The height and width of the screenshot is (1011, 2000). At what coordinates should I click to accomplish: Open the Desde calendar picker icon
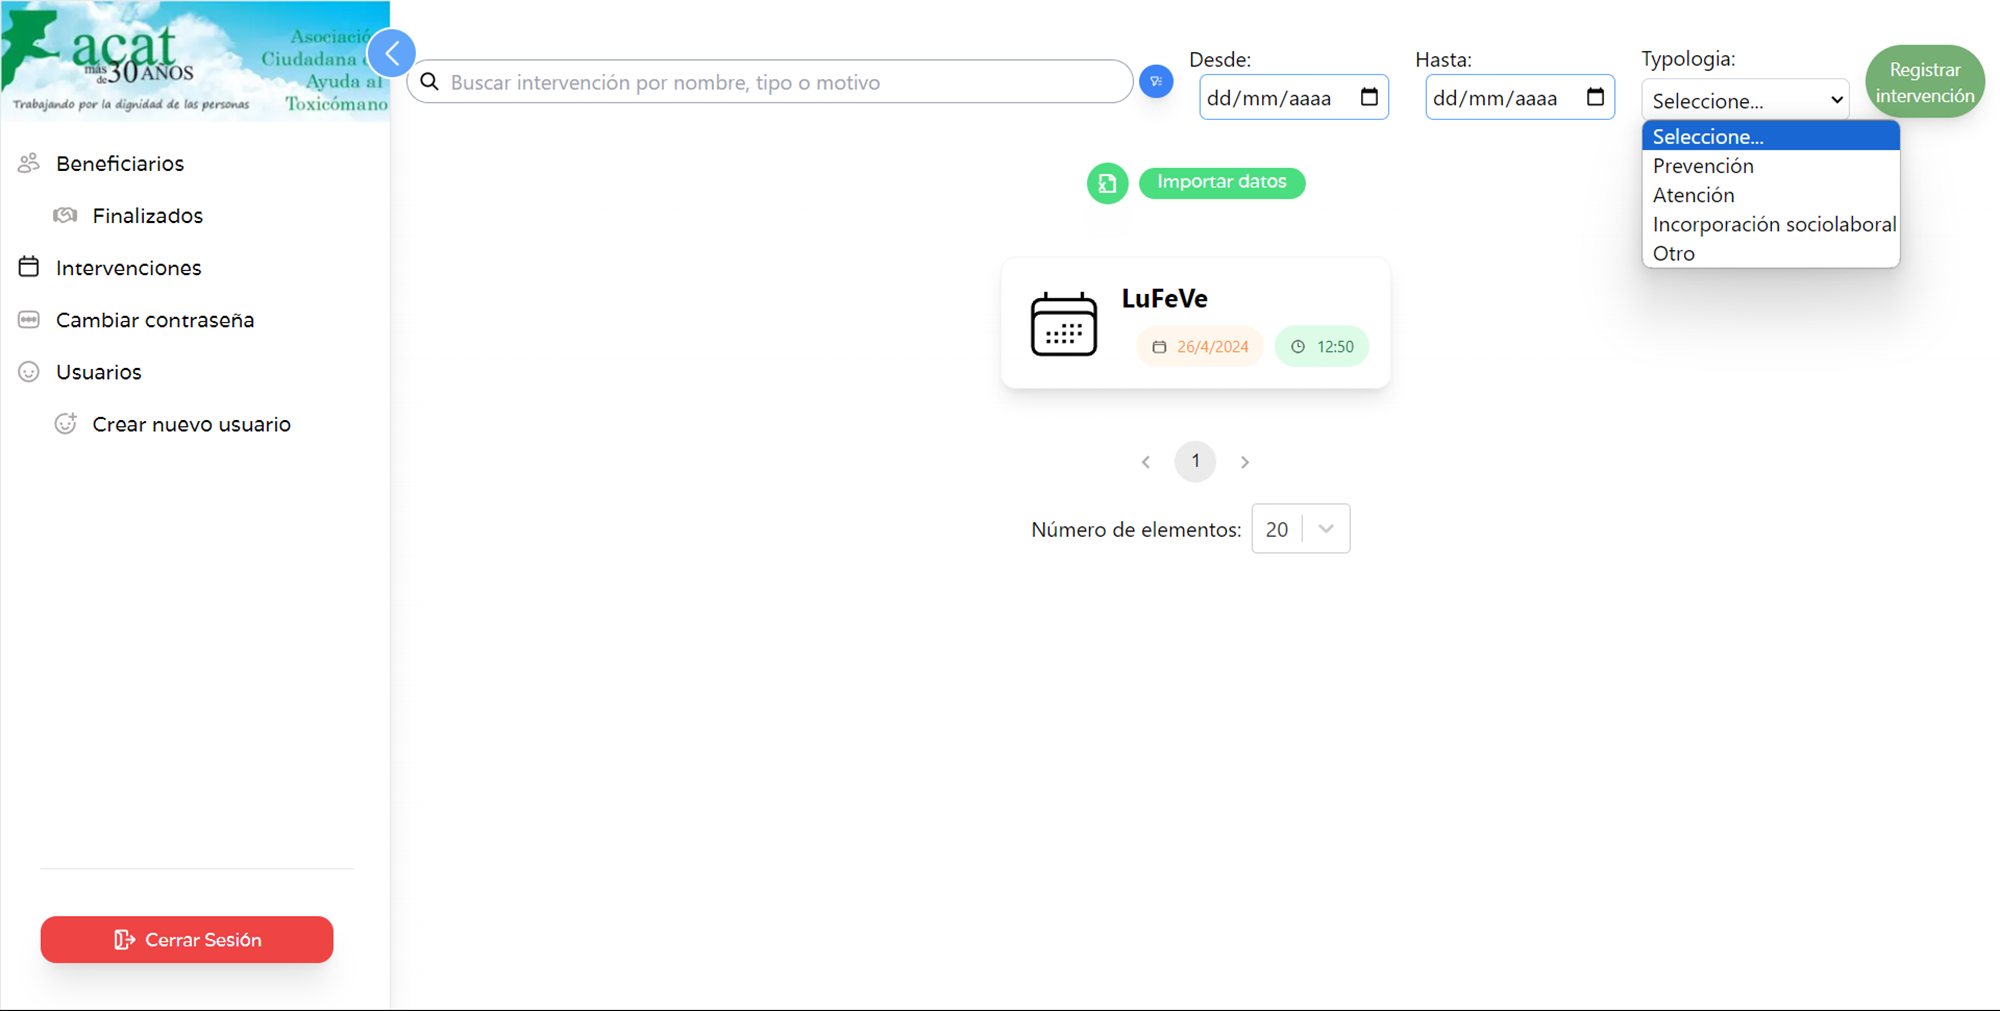coord(1369,97)
